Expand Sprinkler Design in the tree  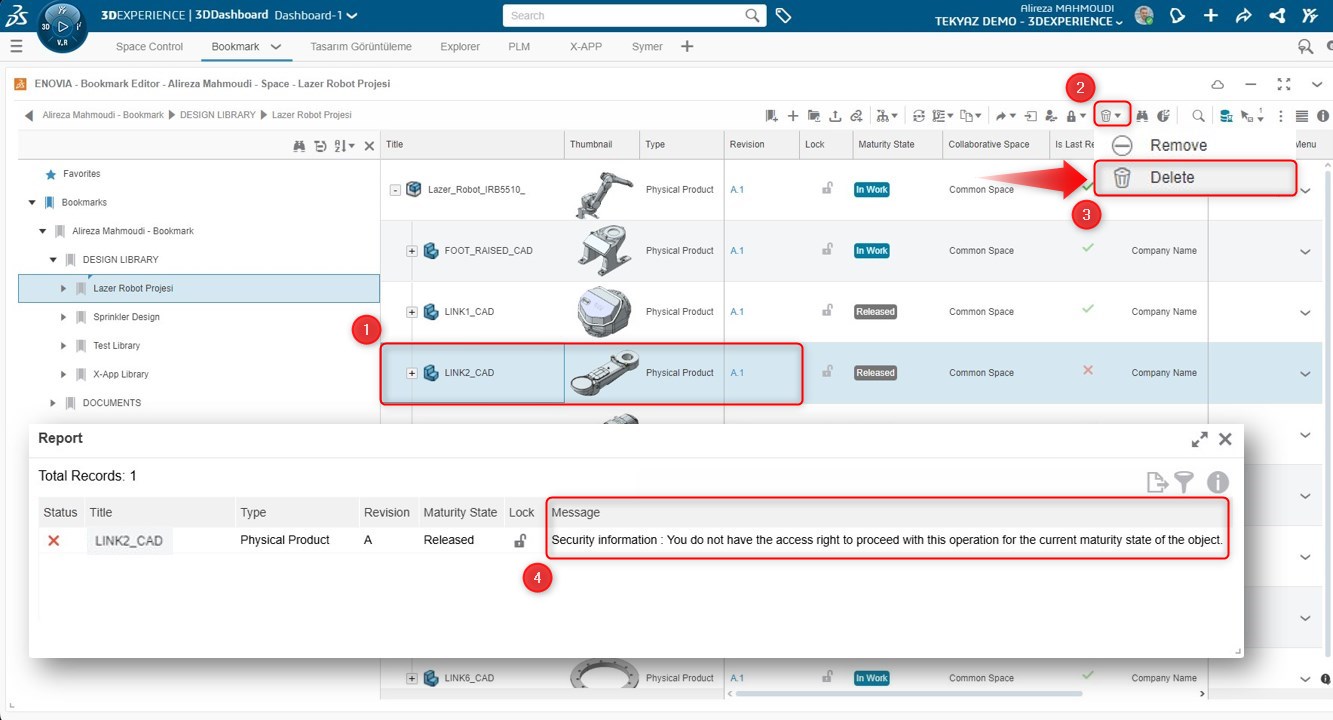tap(64, 317)
